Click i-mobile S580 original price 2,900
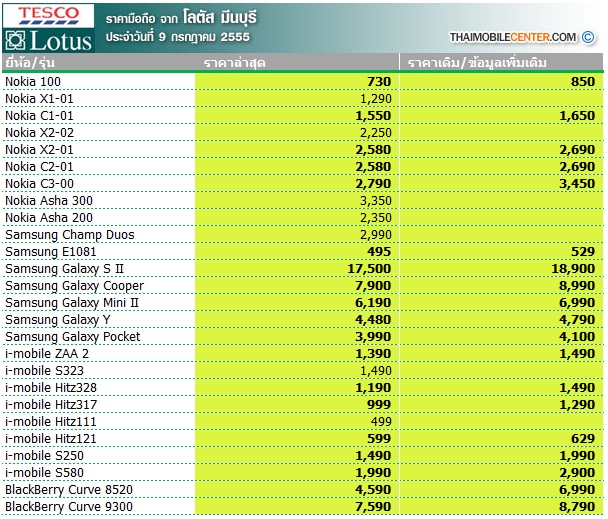 point(577,473)
